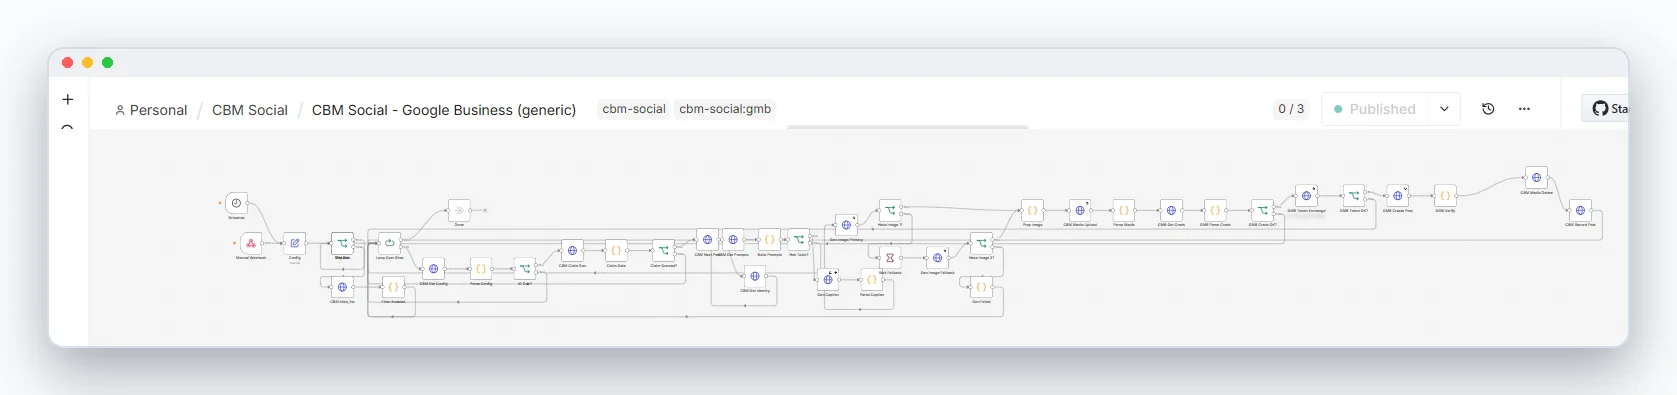Screen dimensions: 1677x395
Task: Open the Gen Failed code node
Action: point(981,287)
